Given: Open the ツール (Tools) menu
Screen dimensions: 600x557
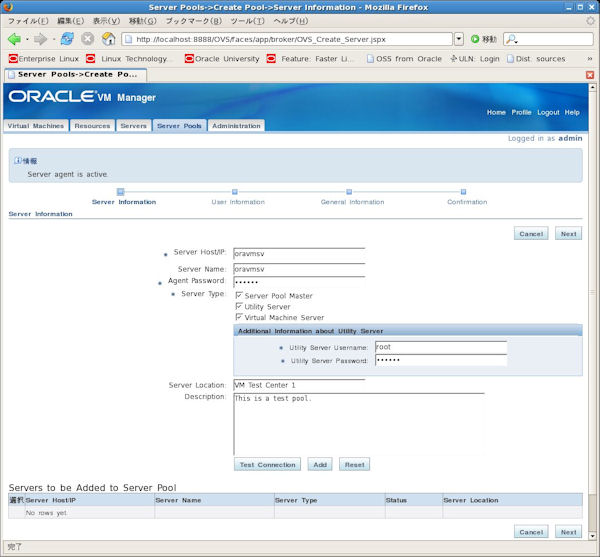Looking at the screenshot, I should point(247,21).
